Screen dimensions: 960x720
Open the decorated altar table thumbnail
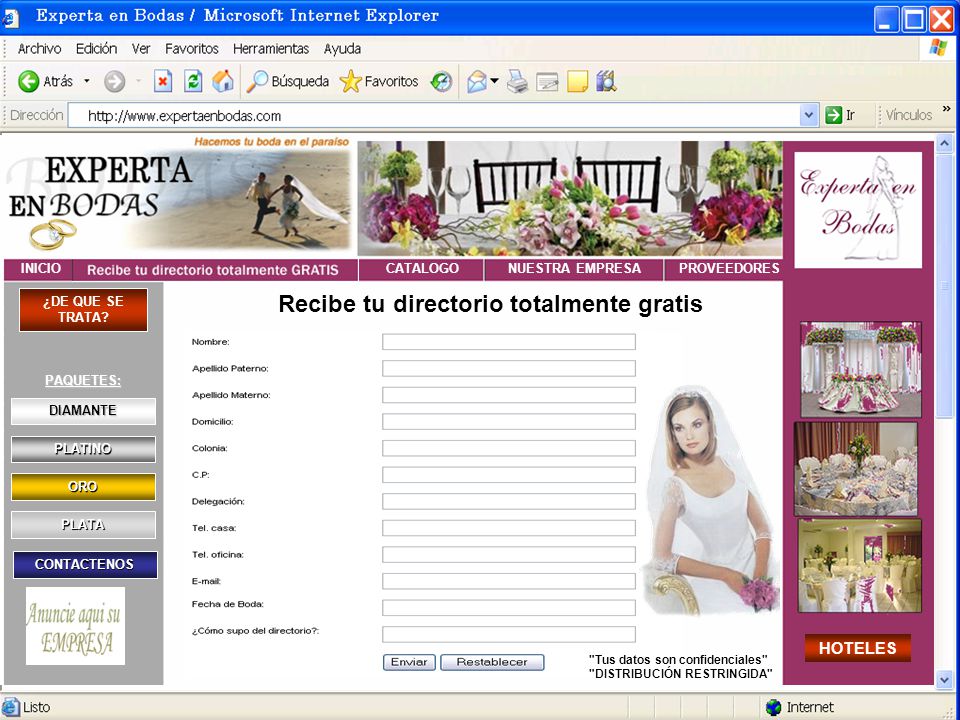(861, 370)
